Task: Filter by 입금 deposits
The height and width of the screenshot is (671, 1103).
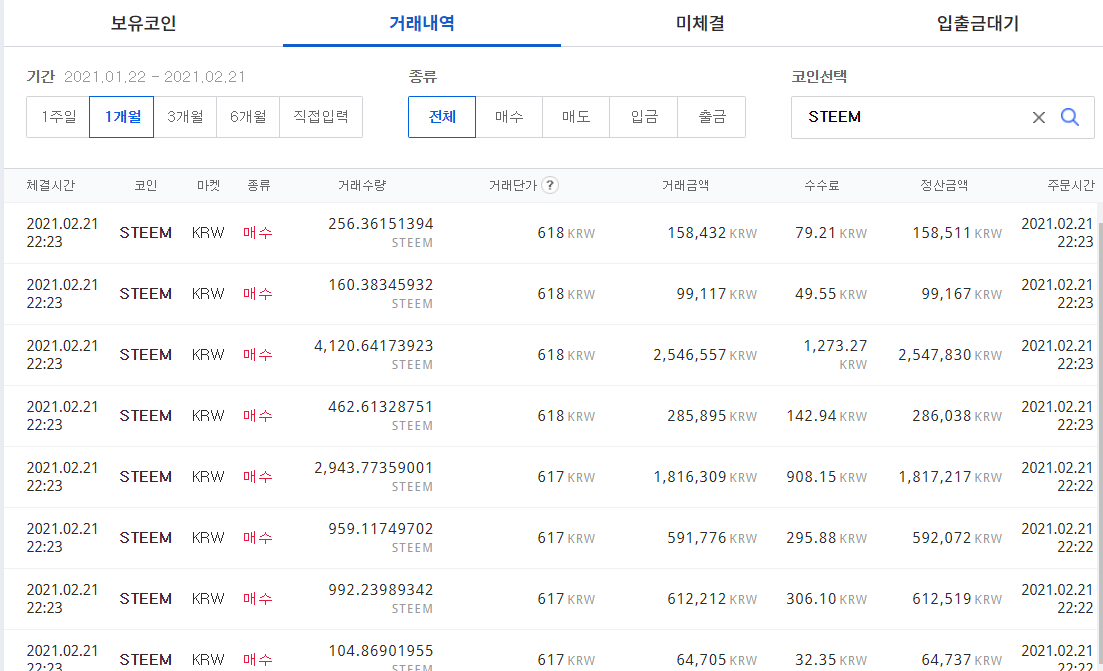Action: [644, 117]
